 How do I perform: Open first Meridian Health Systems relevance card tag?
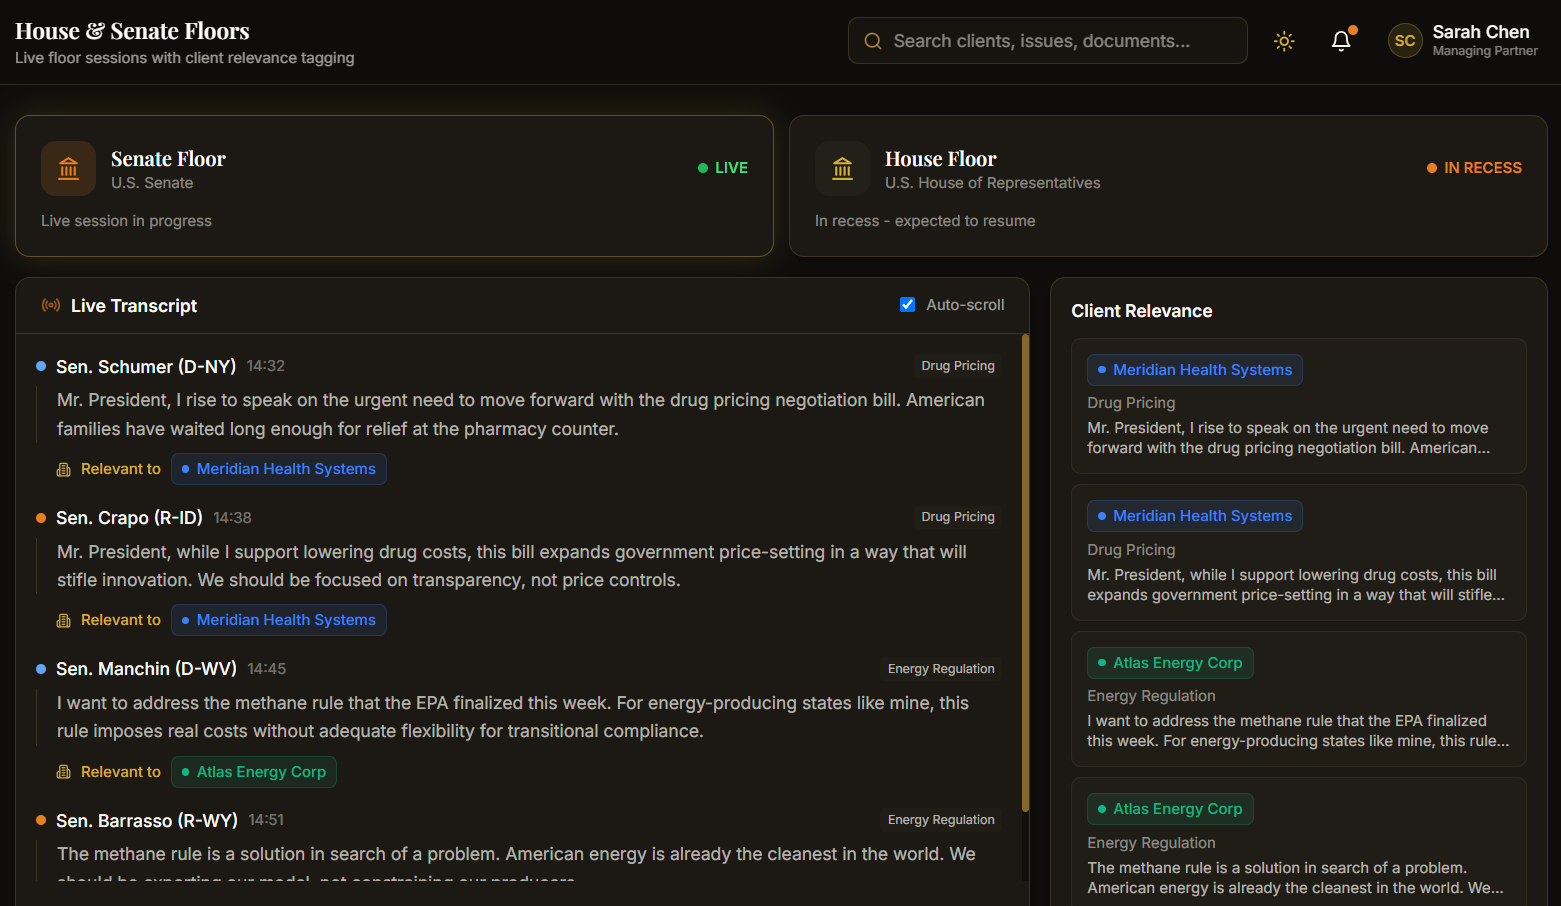[1195, 370]
